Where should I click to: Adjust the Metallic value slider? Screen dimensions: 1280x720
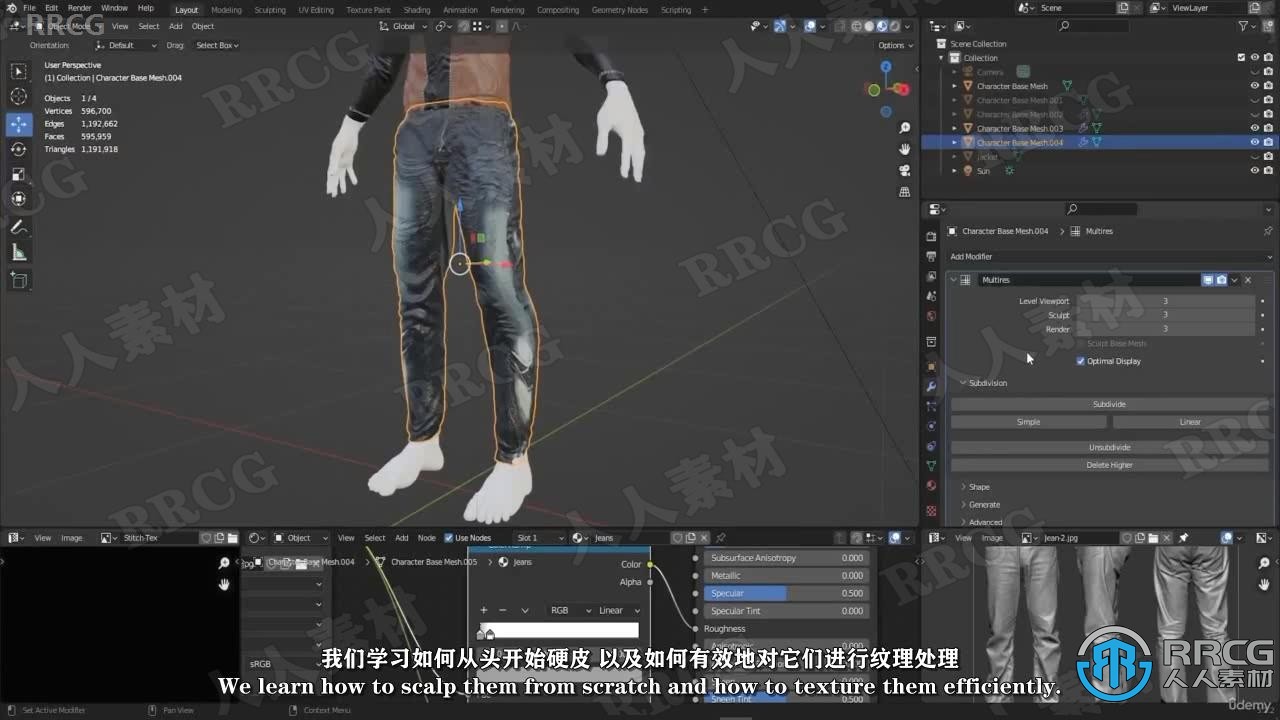click(x=787, y=575)
